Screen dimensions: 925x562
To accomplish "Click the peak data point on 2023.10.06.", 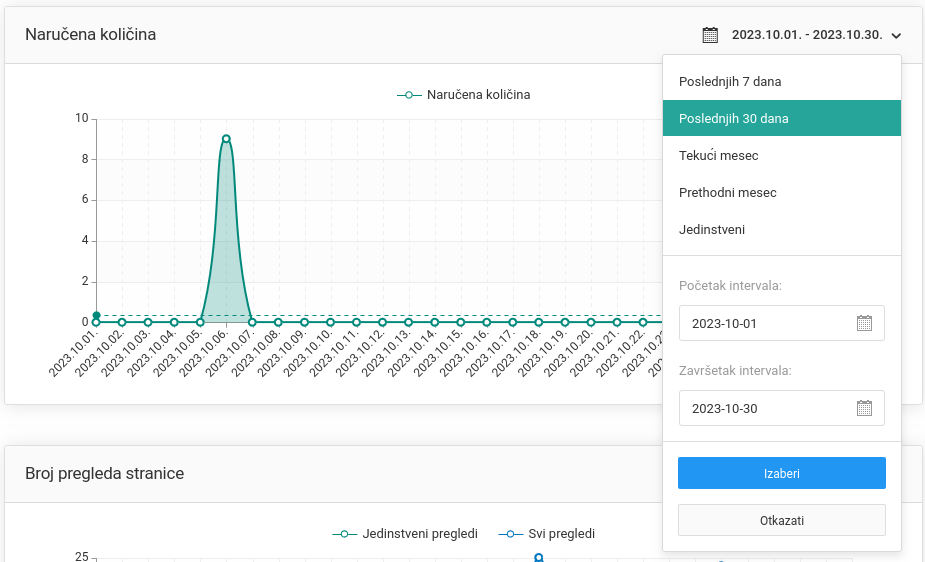I will pyautogui.click(x=226, y=139).
